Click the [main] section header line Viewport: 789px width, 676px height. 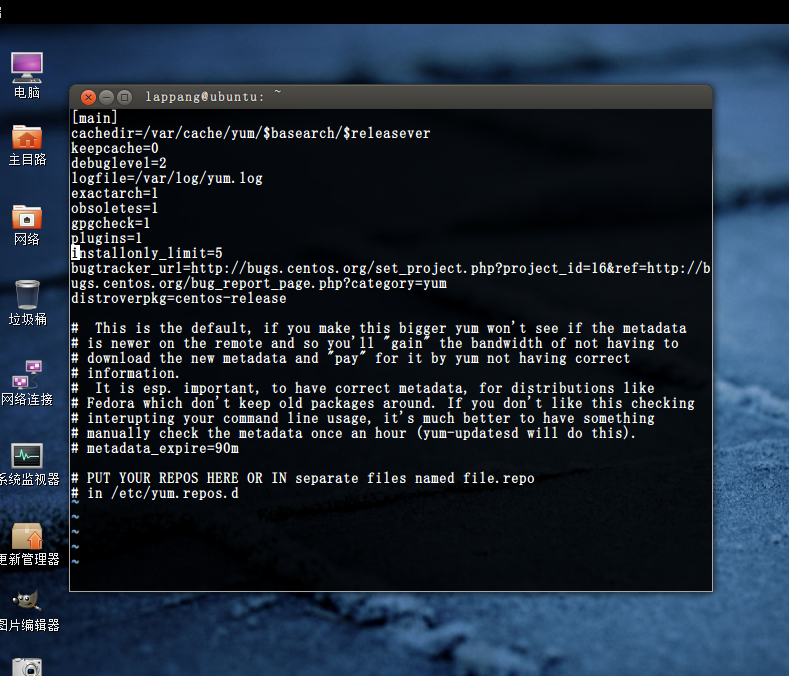[95, 118]
